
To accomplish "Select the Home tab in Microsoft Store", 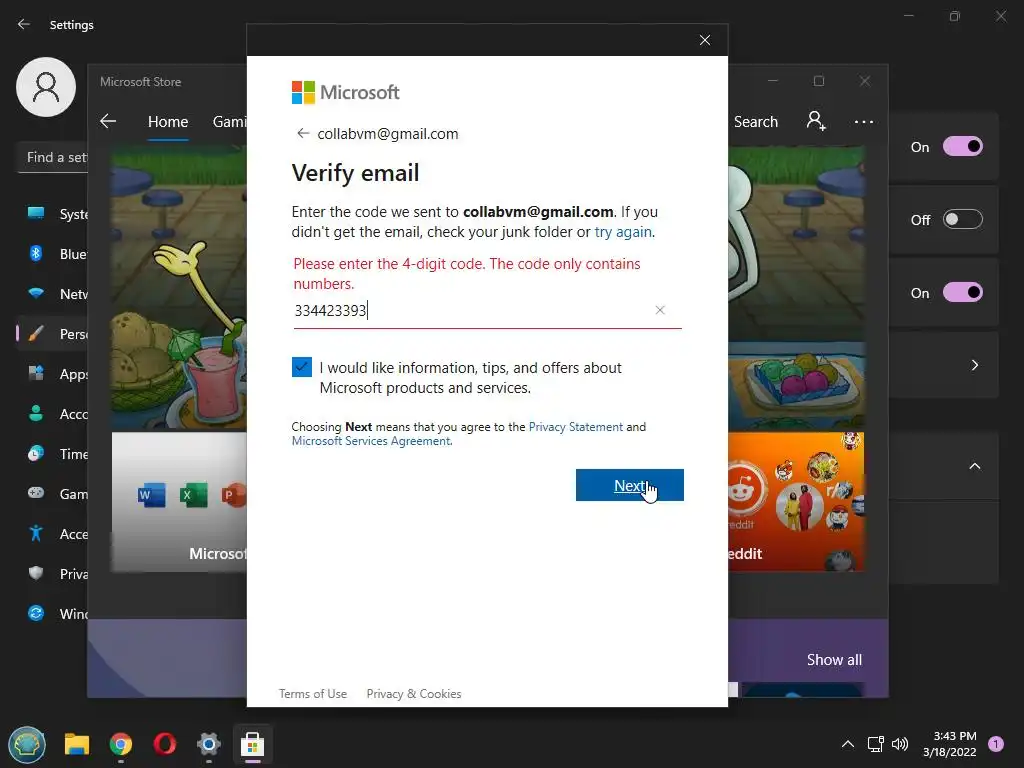I will click(x=168, y=121).
